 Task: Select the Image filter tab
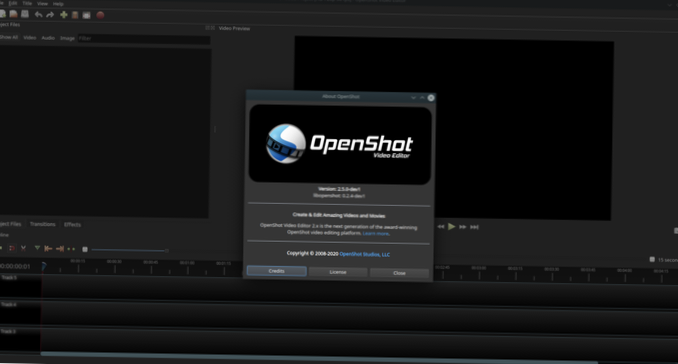[x=67, y=38]
